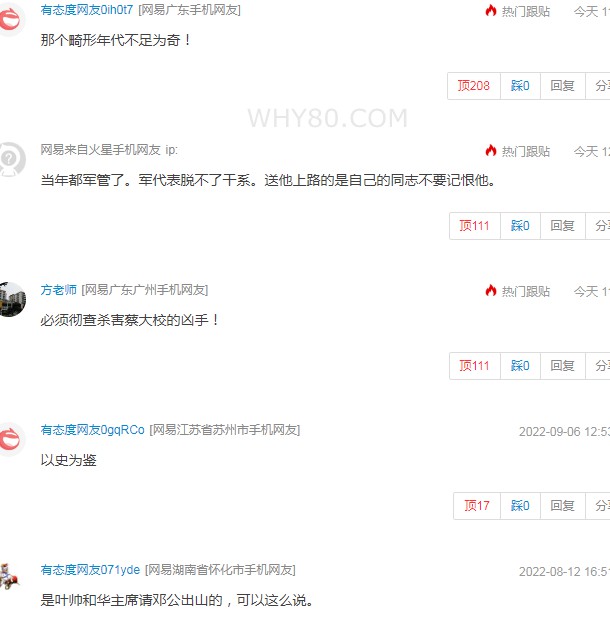610x620 pixels.
Task: Click flame icon on 方老师's comment
Action: (491, 291)
